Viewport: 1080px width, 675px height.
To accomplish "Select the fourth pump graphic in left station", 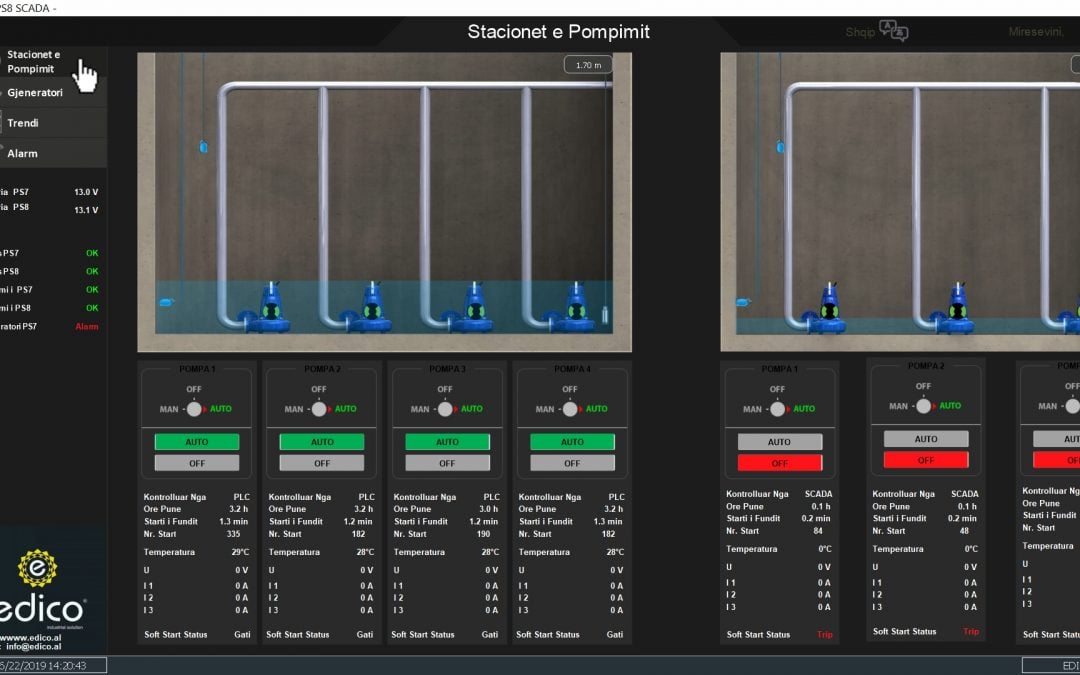I will point(575,308).
